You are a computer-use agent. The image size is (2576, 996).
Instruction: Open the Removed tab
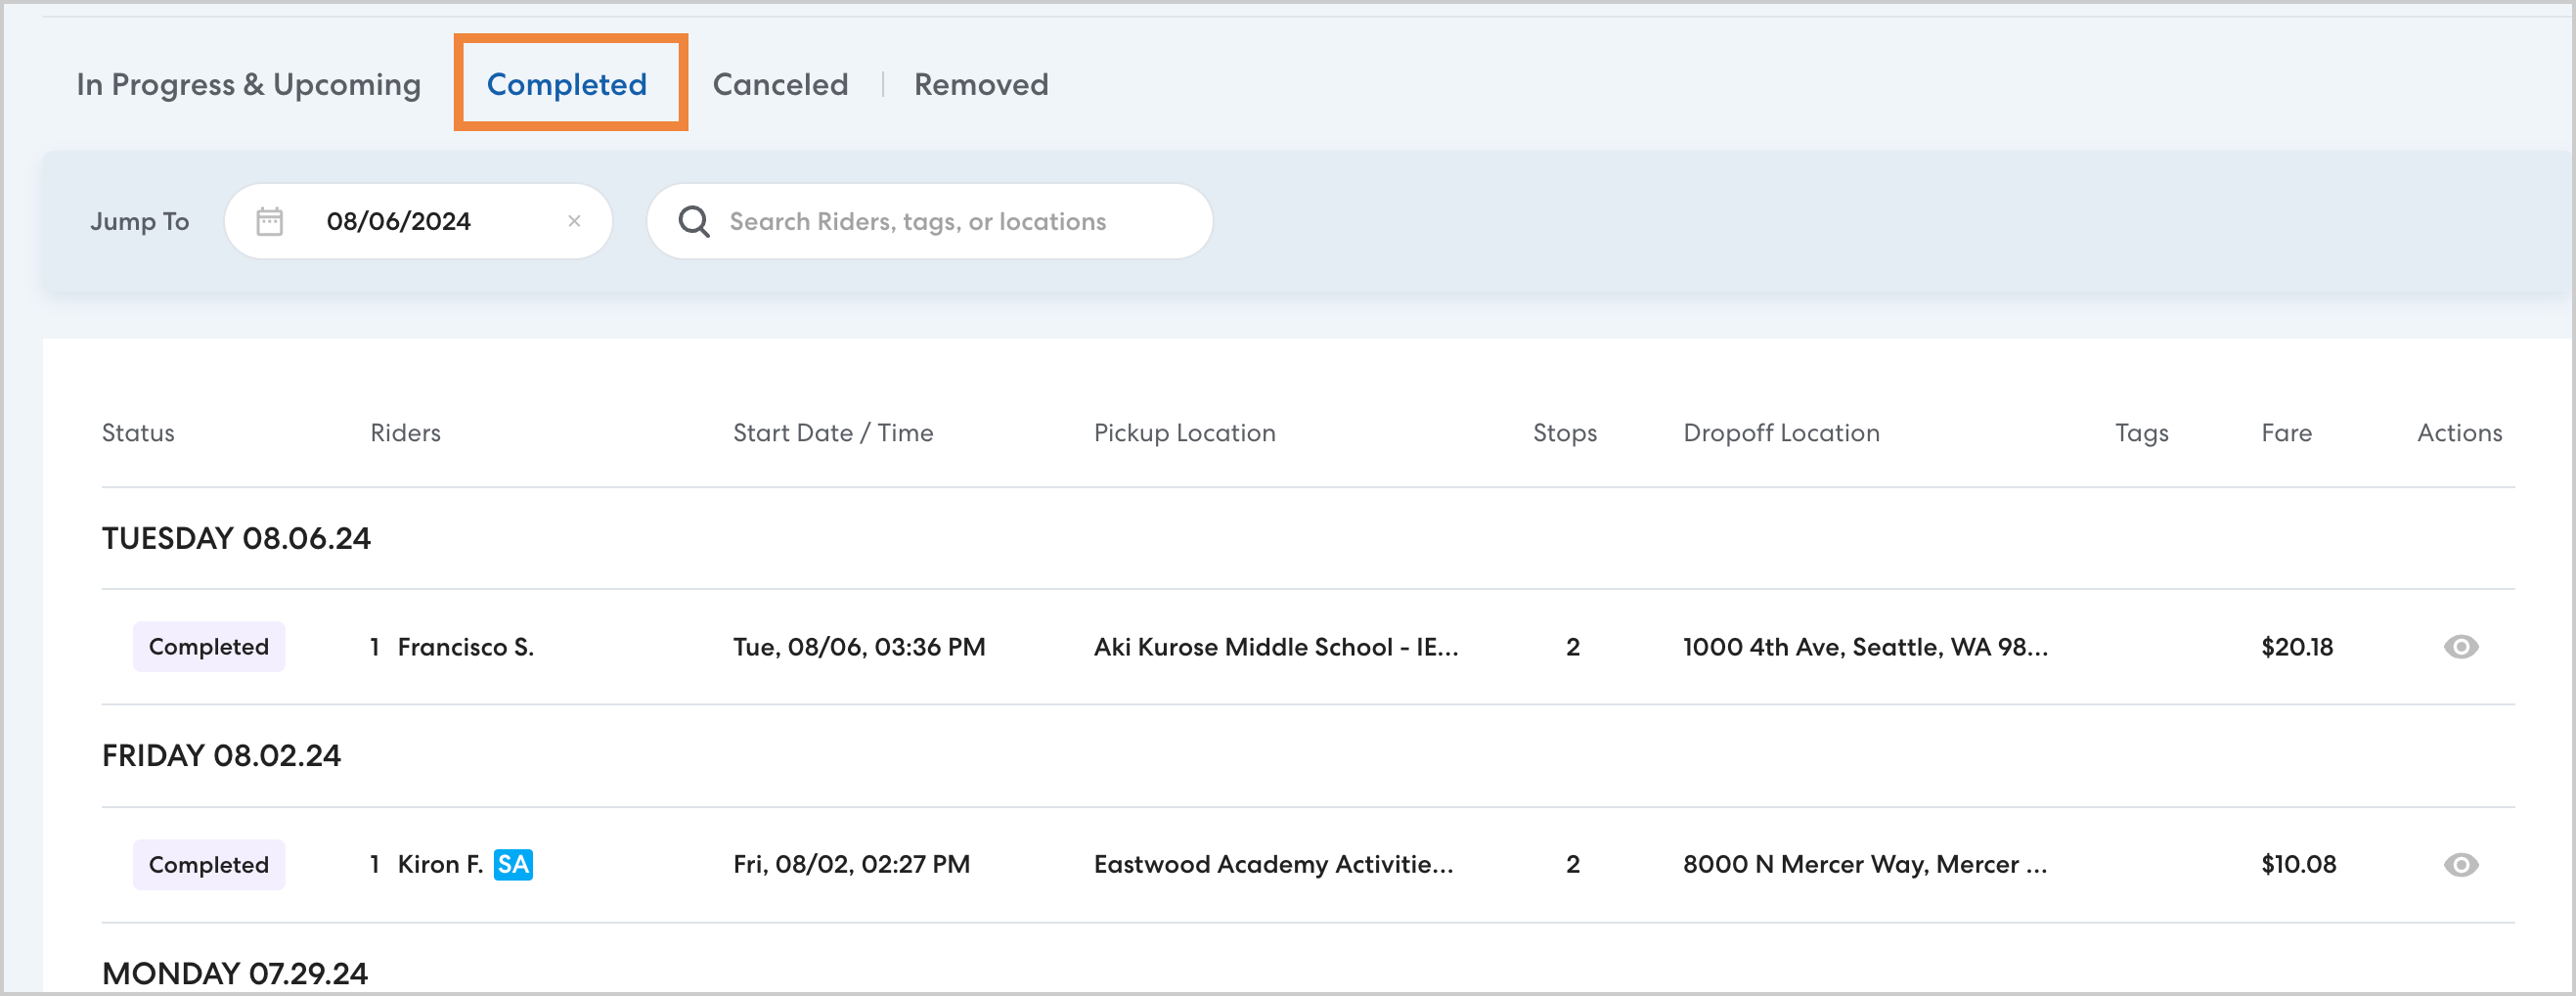click(981, 84)
